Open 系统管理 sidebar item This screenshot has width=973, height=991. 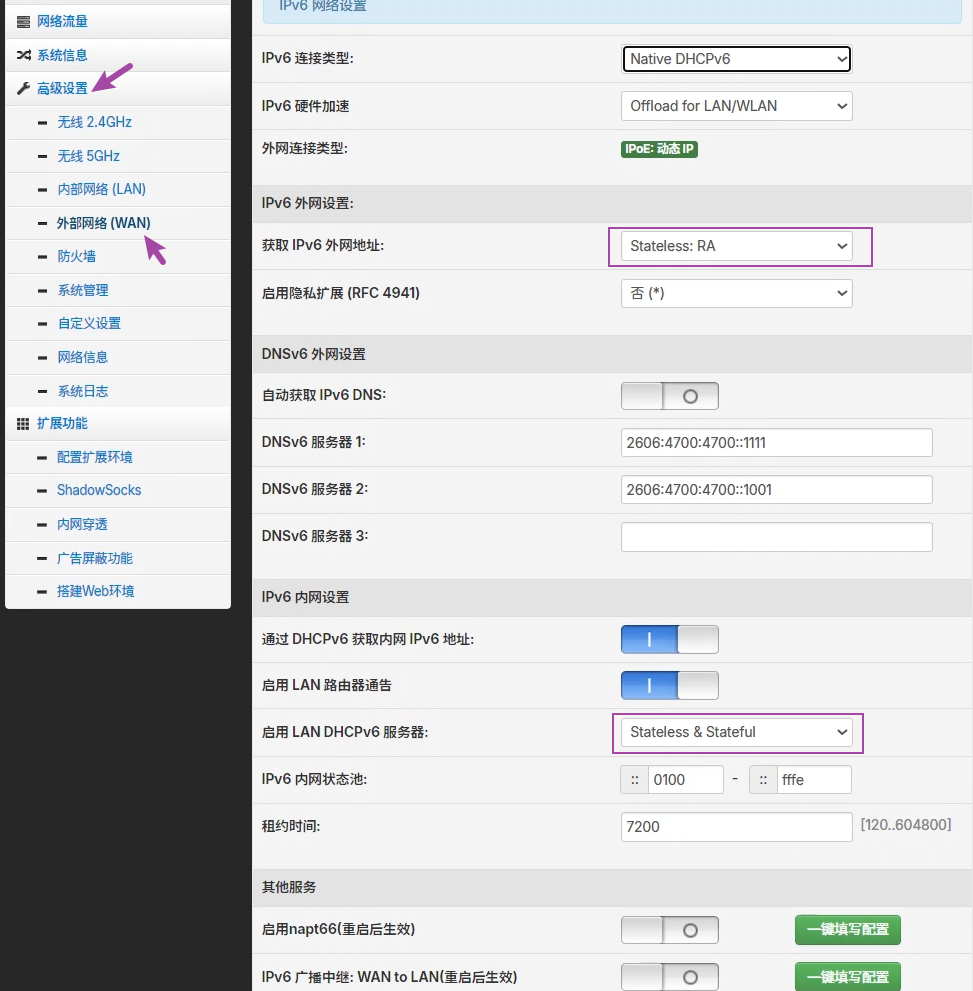tap(83, 290)
